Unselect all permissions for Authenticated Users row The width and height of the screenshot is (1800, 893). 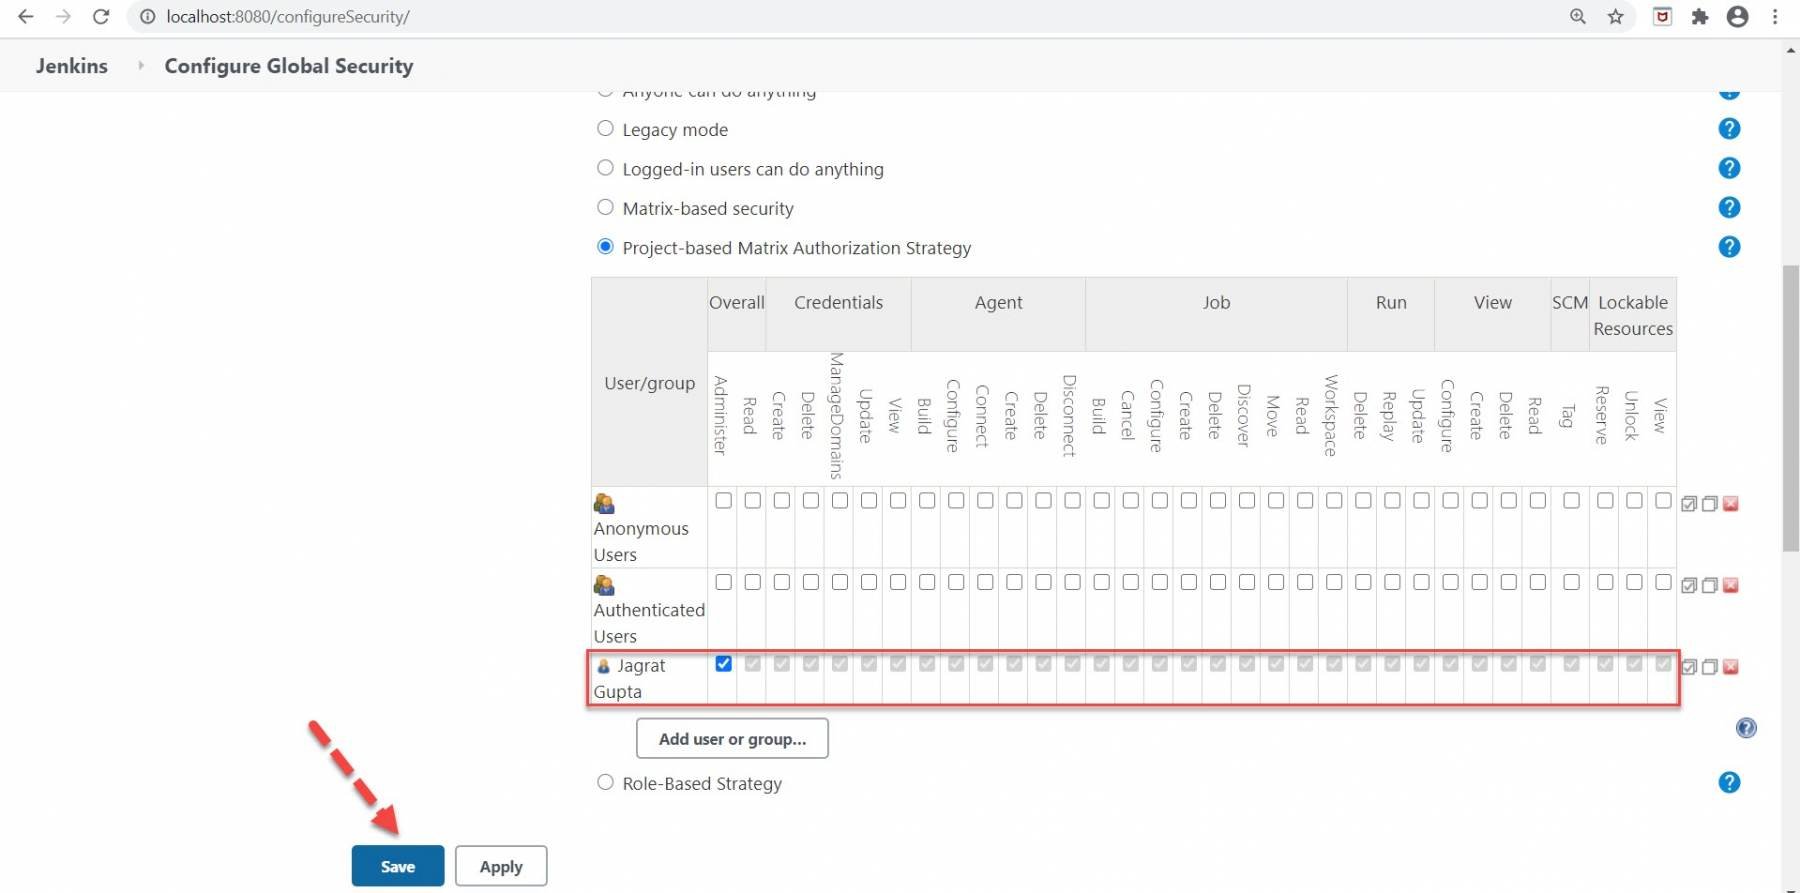tap(1710, 585)
